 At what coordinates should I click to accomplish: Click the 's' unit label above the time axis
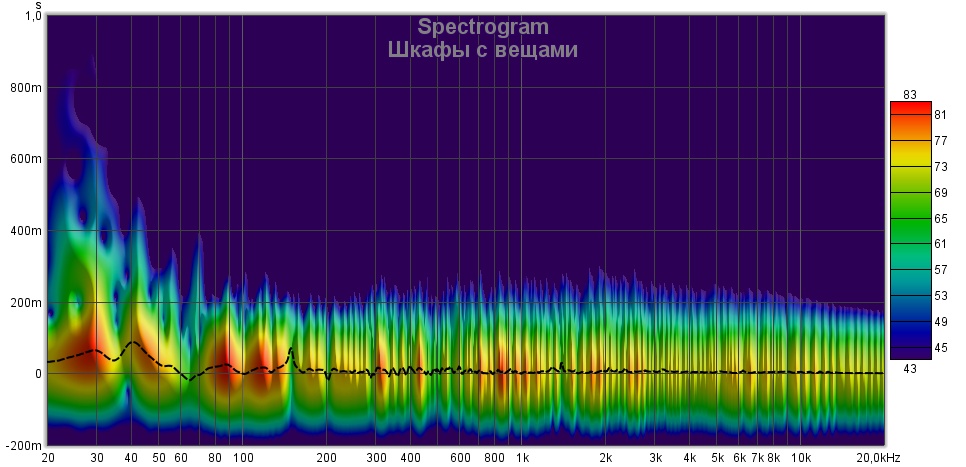[x=38, y=5]
